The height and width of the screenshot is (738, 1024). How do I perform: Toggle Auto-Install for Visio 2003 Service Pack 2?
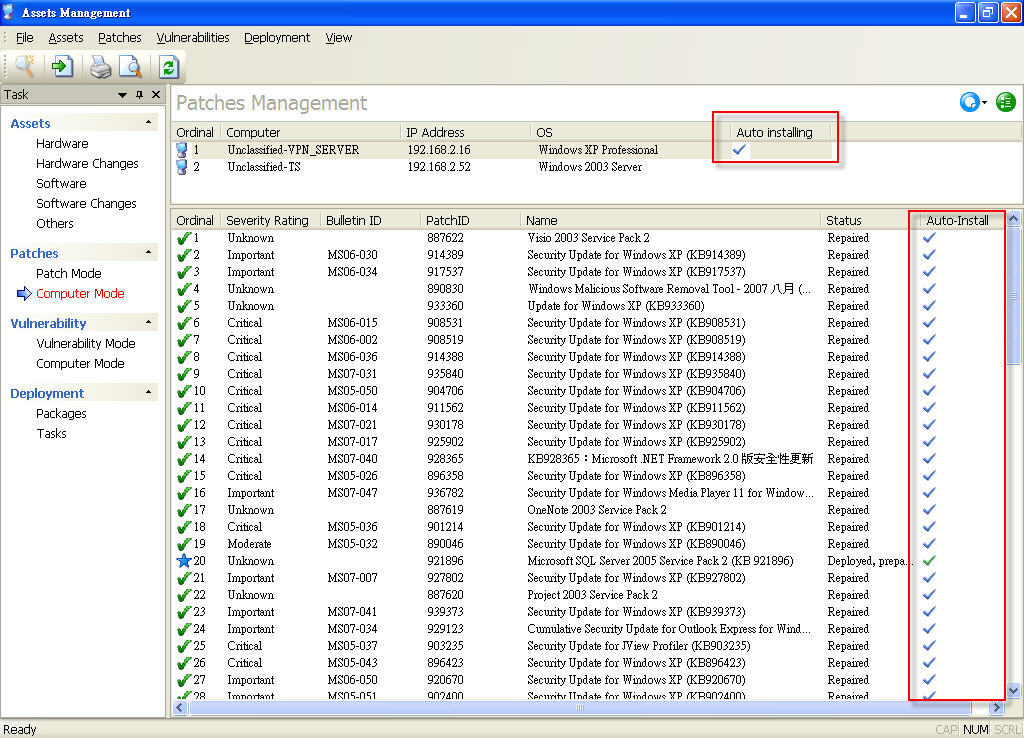929,238
